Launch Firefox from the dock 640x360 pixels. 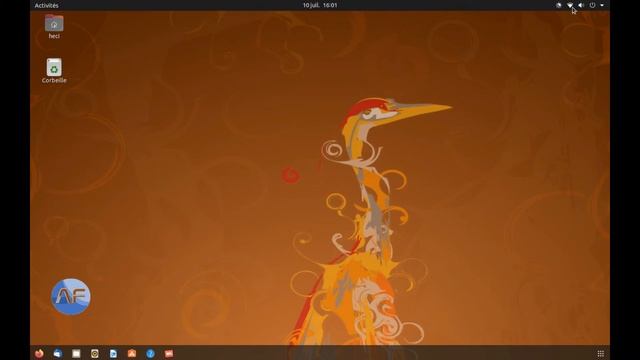39,353
